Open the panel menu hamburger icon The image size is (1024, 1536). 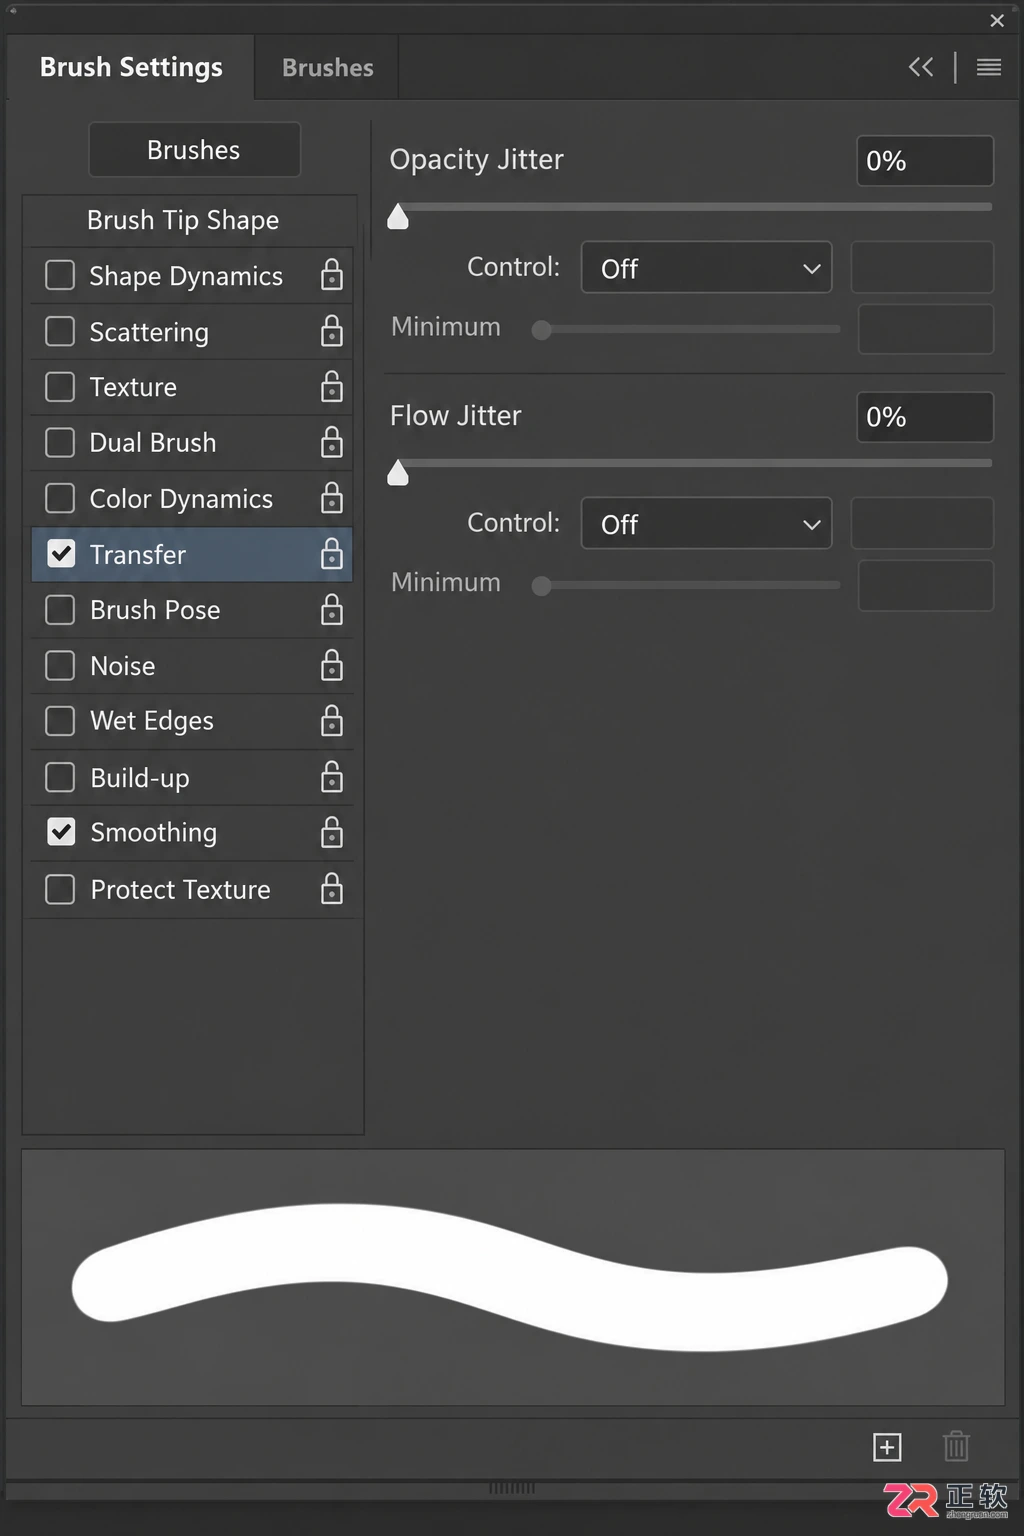[989, 67]
